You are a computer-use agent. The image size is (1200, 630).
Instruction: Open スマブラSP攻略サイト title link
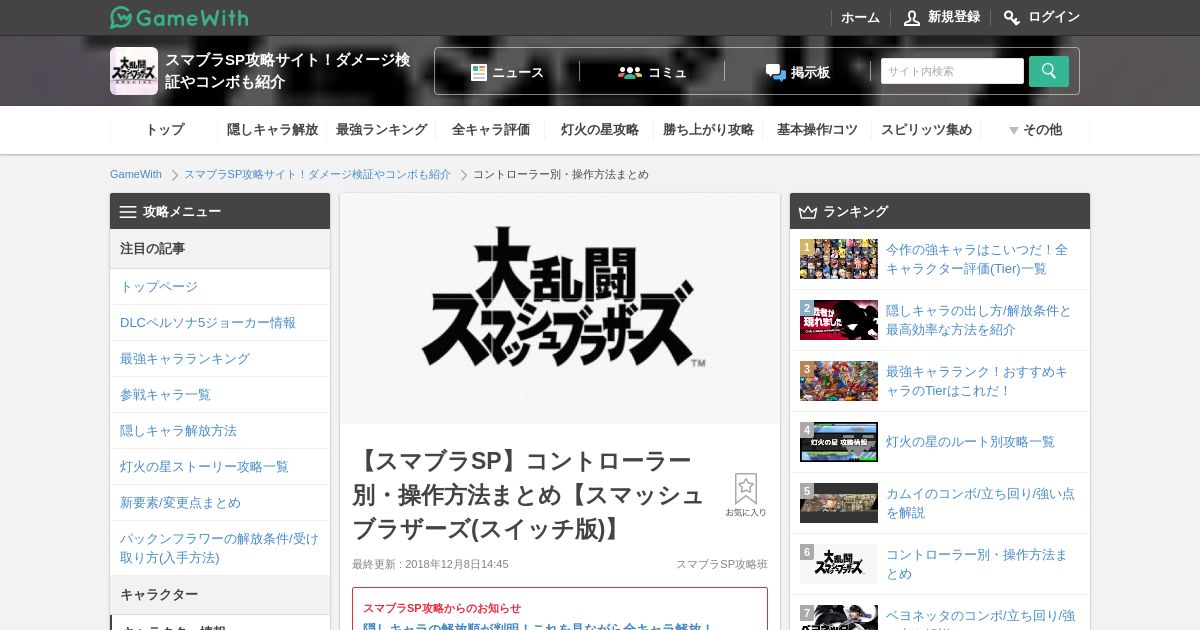click(287, 71)
